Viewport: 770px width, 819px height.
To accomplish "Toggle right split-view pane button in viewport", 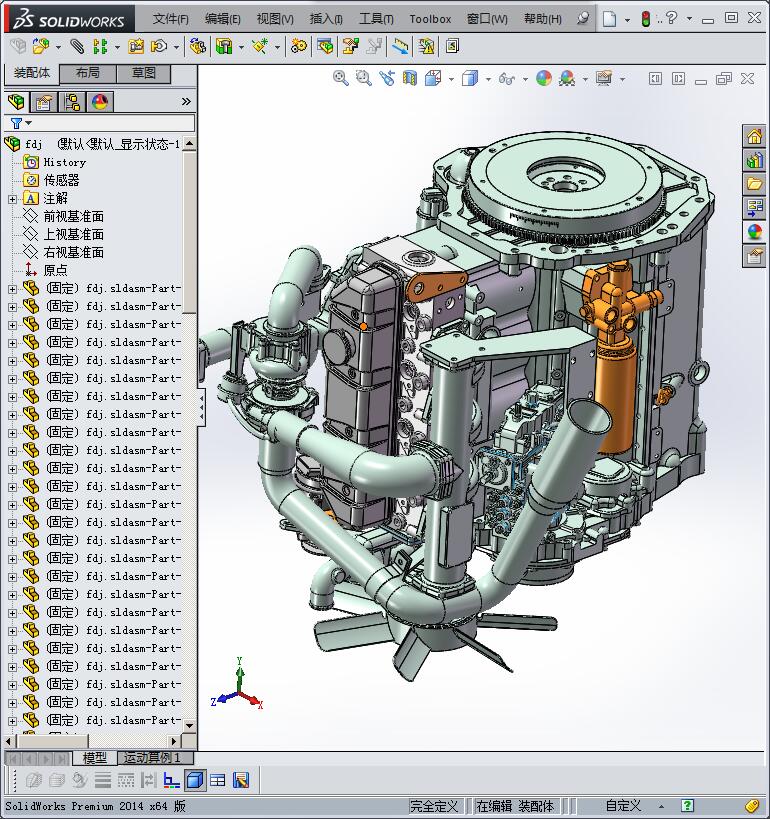I will click(x=678, y=78).
